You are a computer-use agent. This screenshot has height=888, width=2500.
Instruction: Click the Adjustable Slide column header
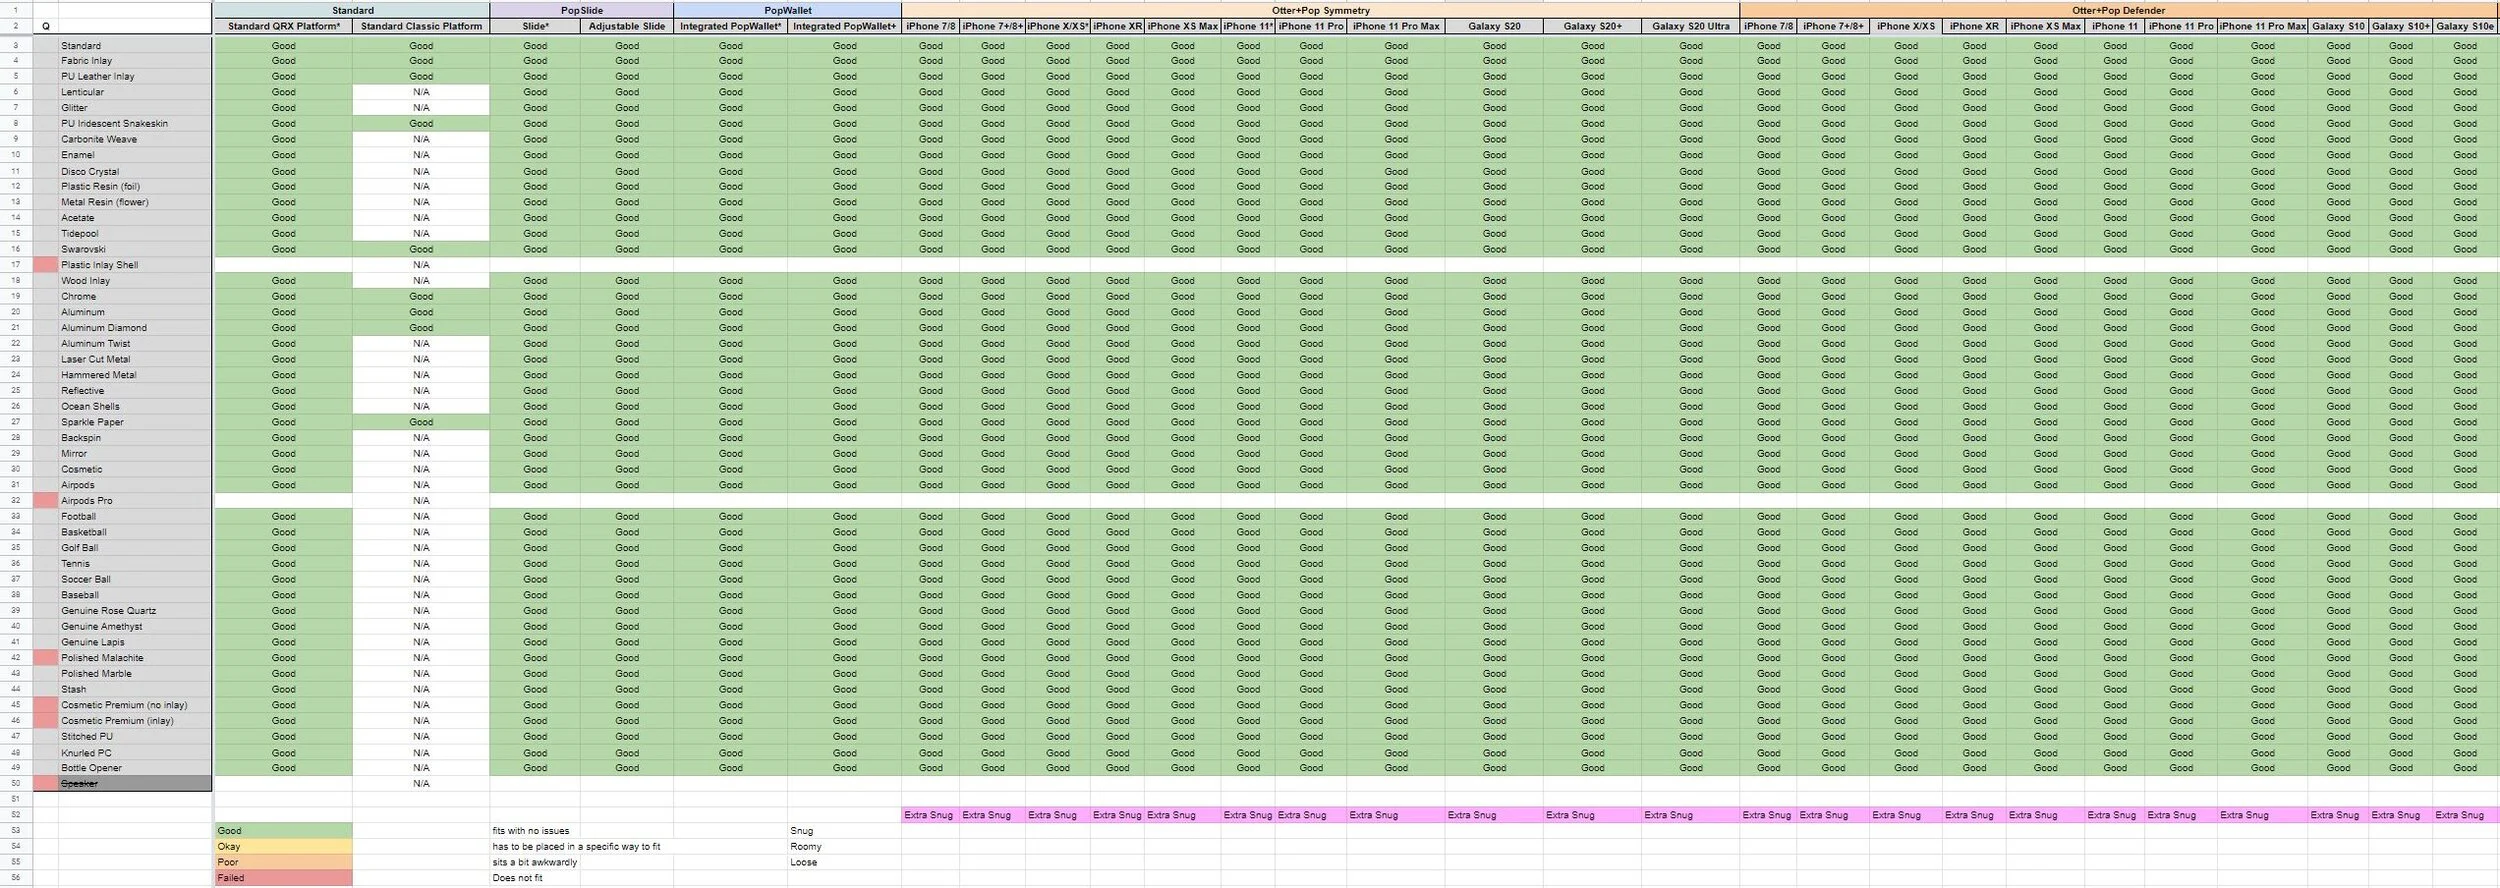(627, 26)
